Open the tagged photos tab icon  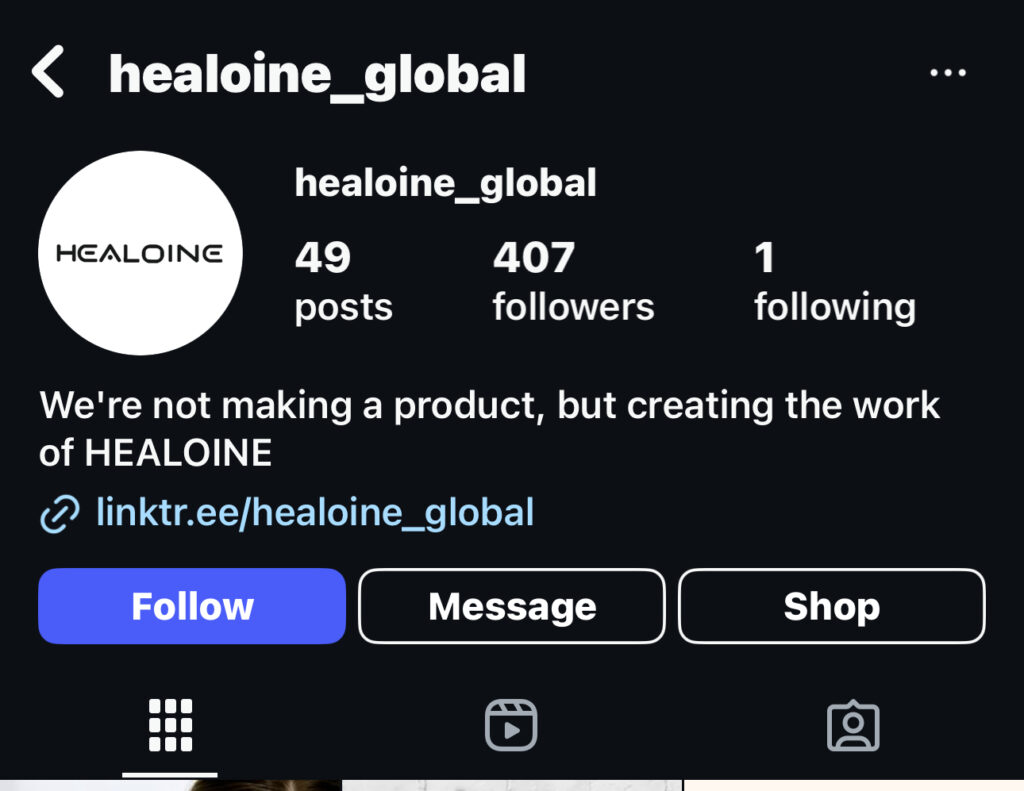click(x=854, y=726)
